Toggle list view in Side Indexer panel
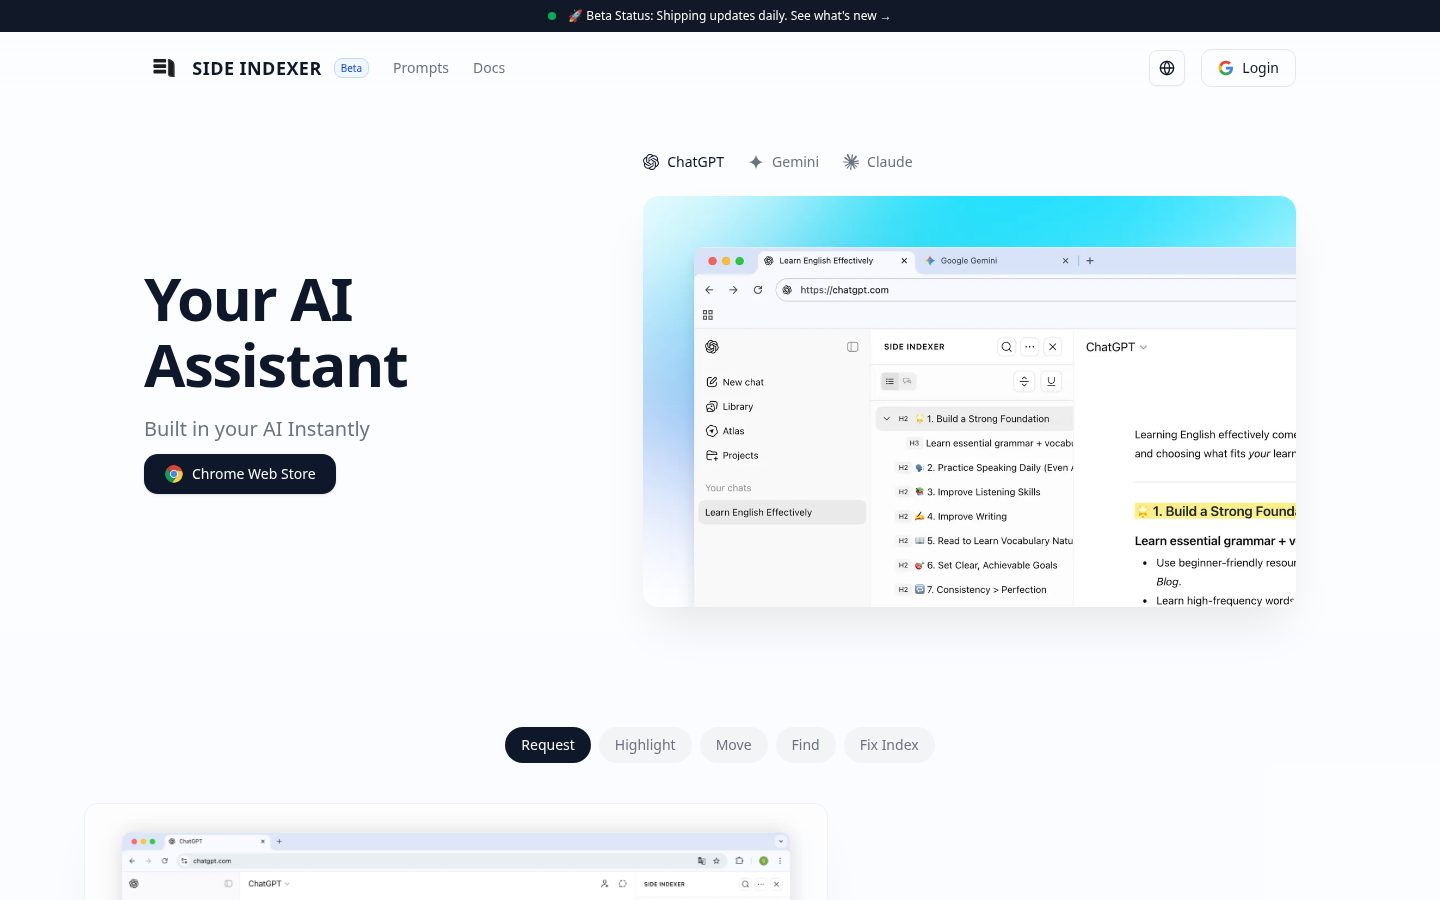This screenshot has height=900, width=1440. [x=890, y=381]
